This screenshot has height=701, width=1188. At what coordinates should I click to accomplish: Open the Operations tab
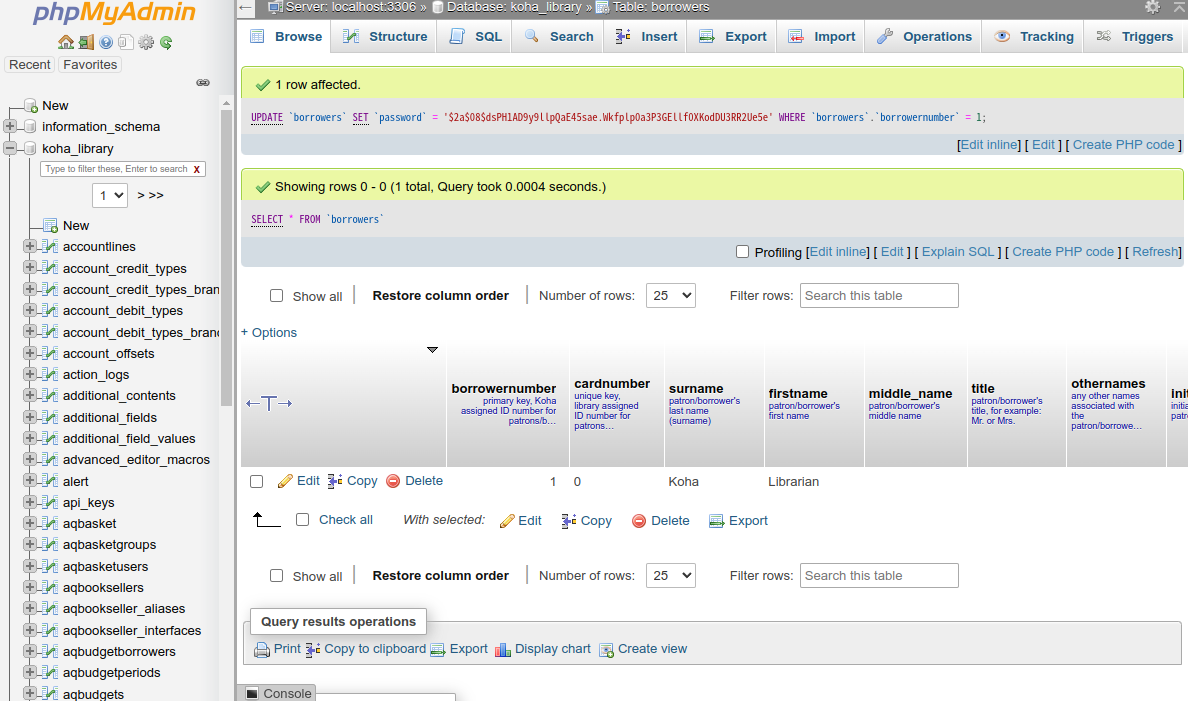tap(924, 36)
